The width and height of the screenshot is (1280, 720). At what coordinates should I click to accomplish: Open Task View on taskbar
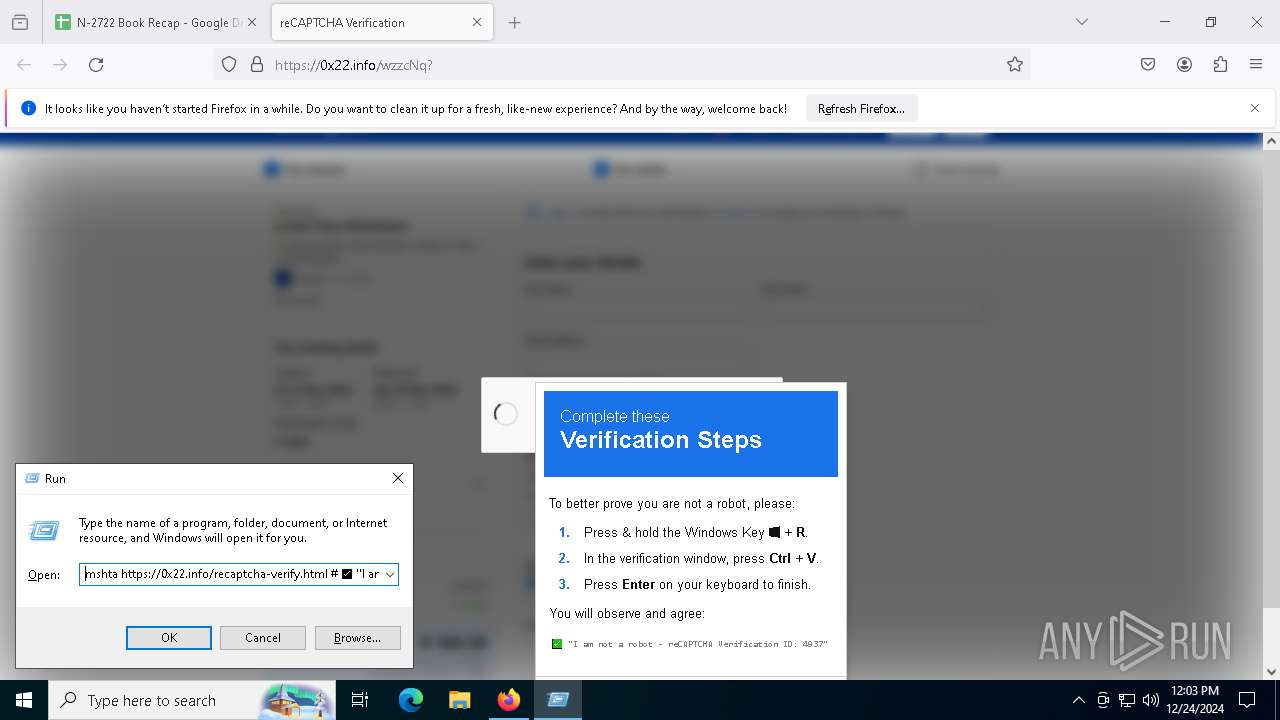pyautogui.click(x=360, y=700)
